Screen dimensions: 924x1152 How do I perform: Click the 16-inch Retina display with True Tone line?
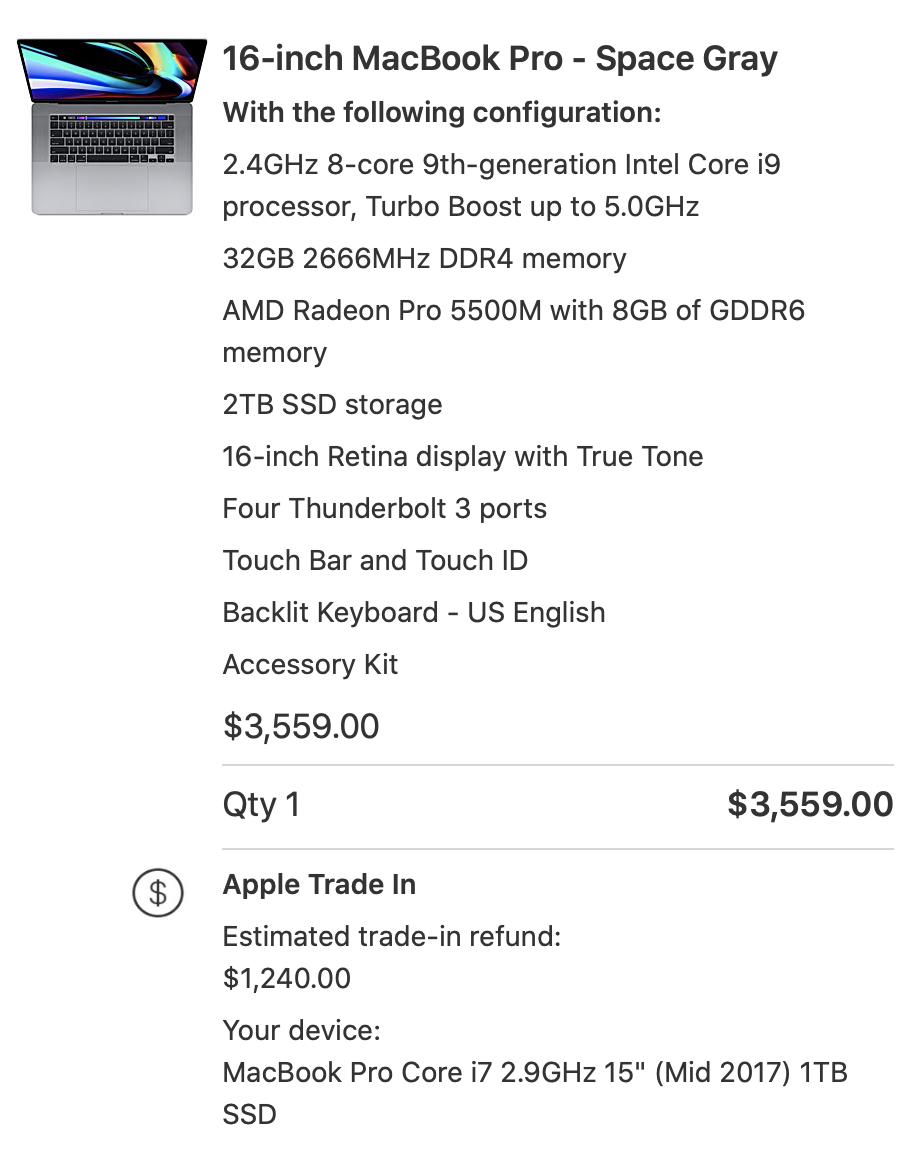click(463, 457)
